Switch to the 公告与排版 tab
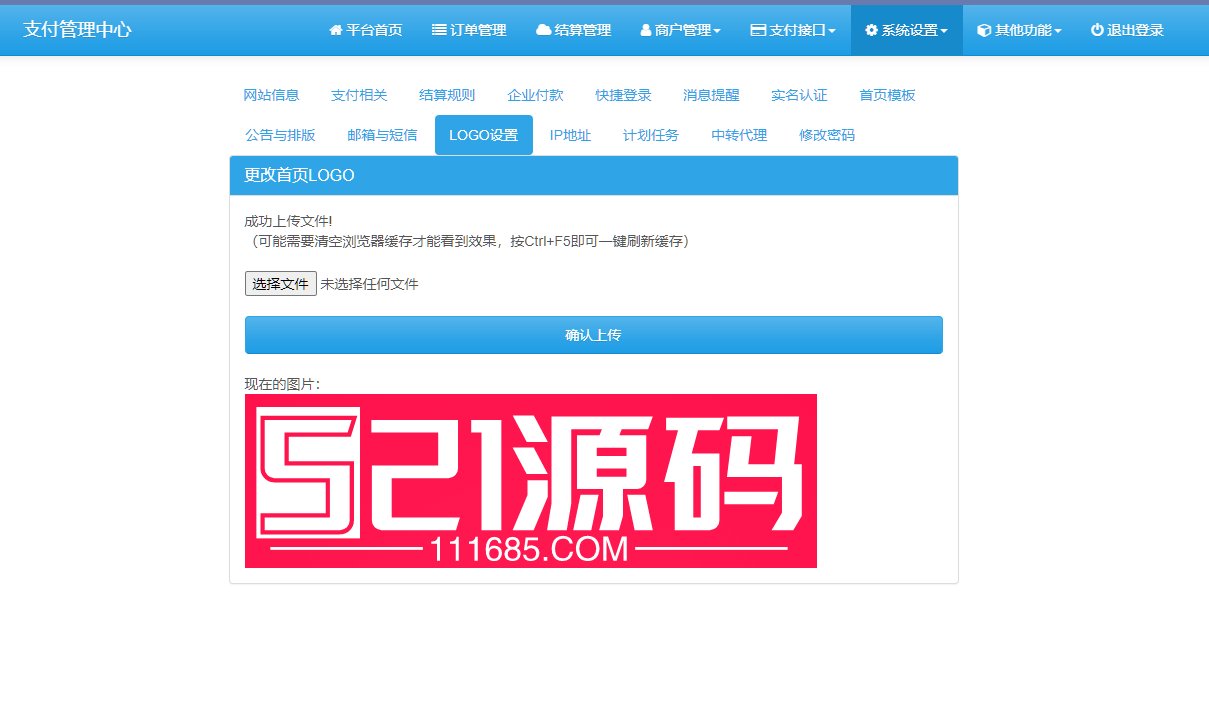The height and width of the screenshot is (728, 1209). pos(280,135)
